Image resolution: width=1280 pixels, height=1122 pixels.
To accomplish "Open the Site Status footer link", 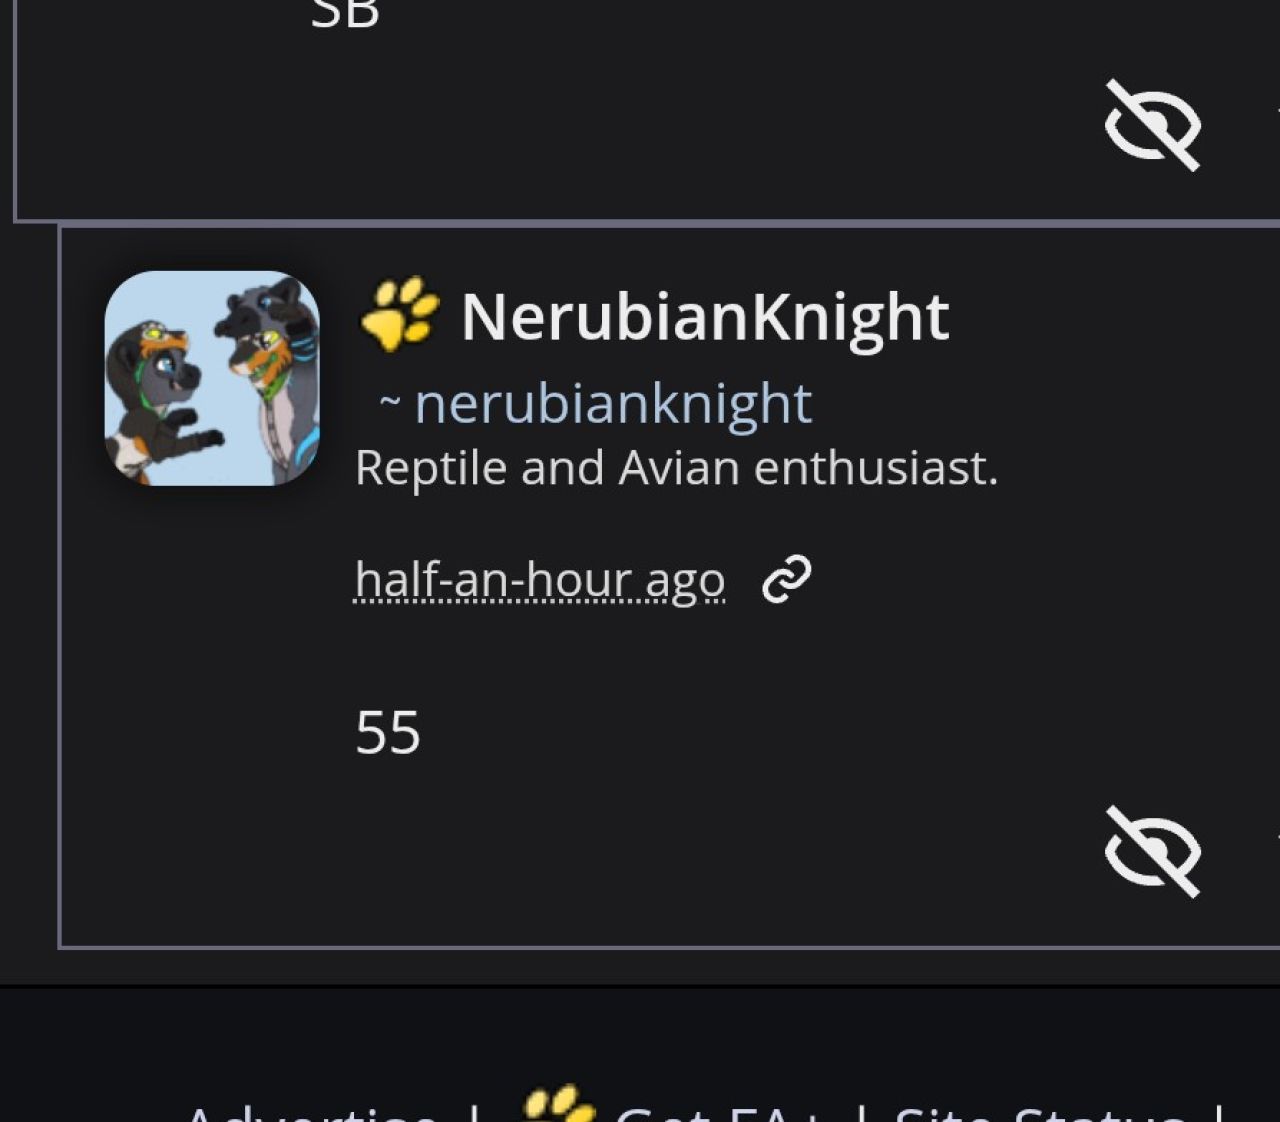I will [x=1040, y=1112].
